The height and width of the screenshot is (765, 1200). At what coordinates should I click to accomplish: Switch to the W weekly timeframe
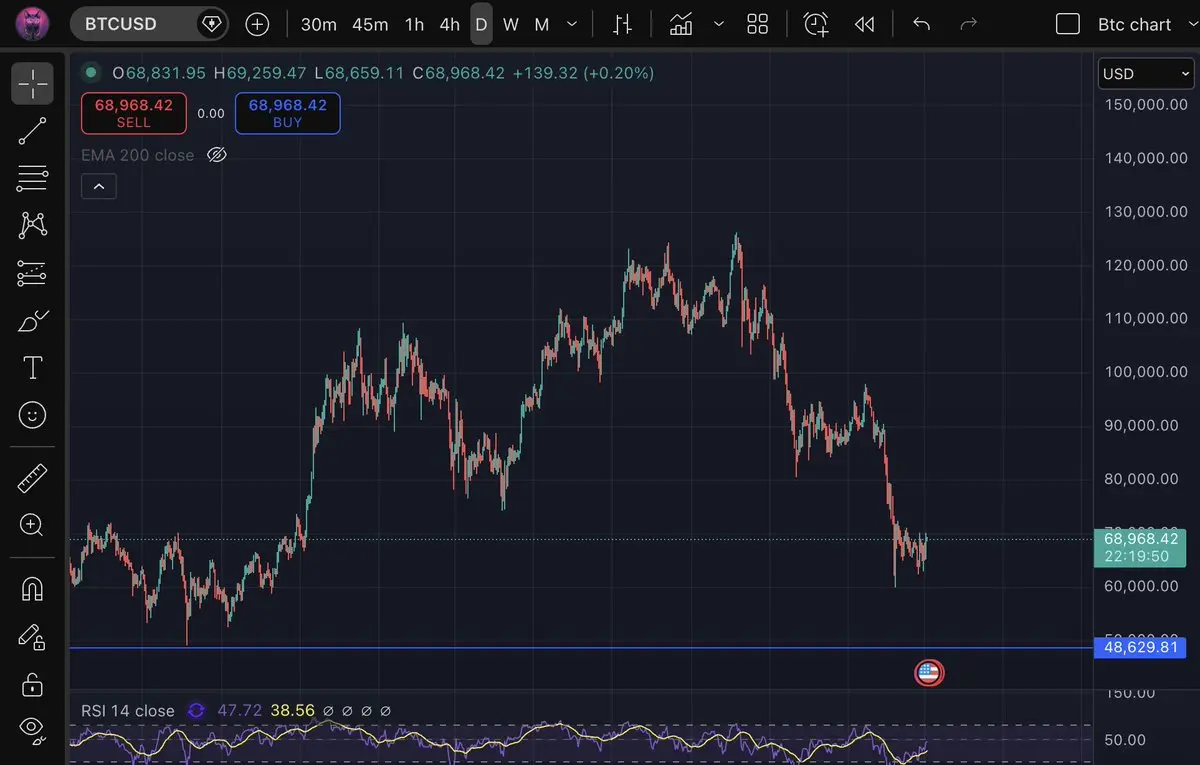[x=511, y=24]
